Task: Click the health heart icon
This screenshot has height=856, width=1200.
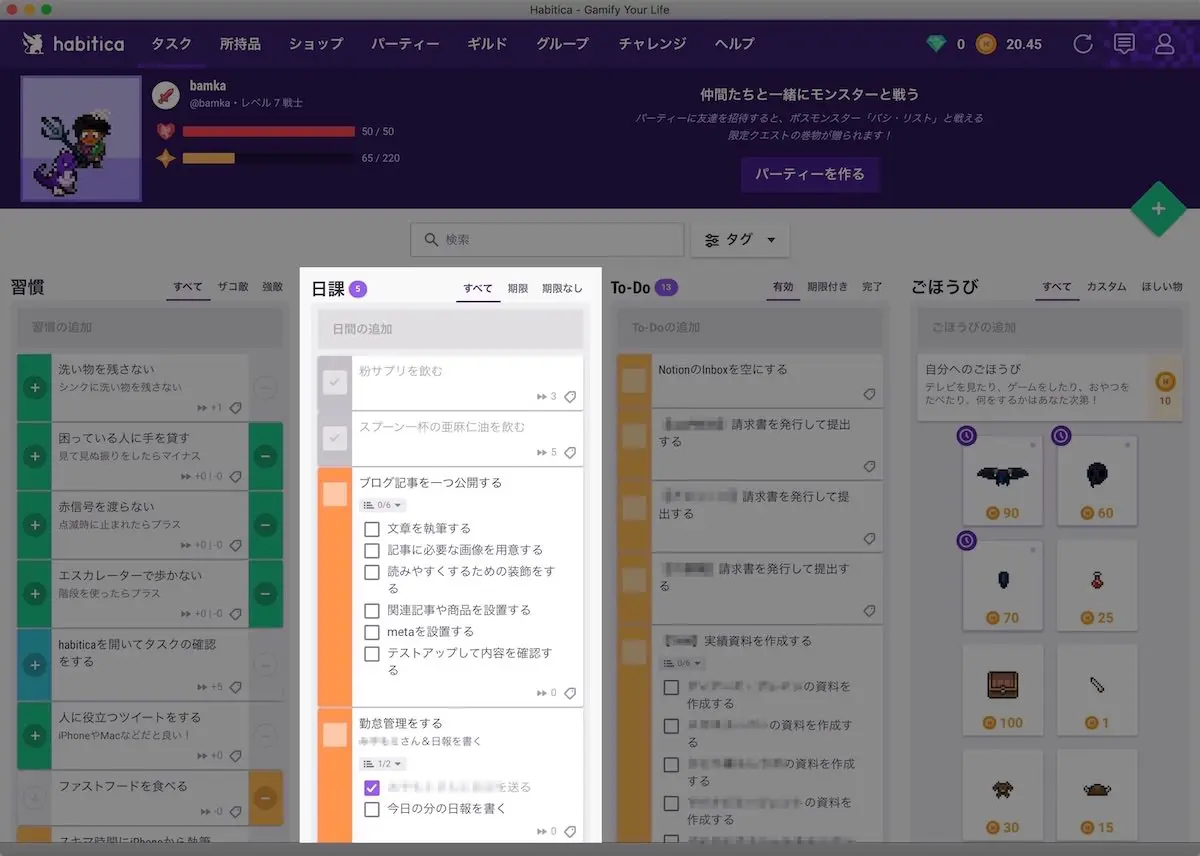Action: 165,131
